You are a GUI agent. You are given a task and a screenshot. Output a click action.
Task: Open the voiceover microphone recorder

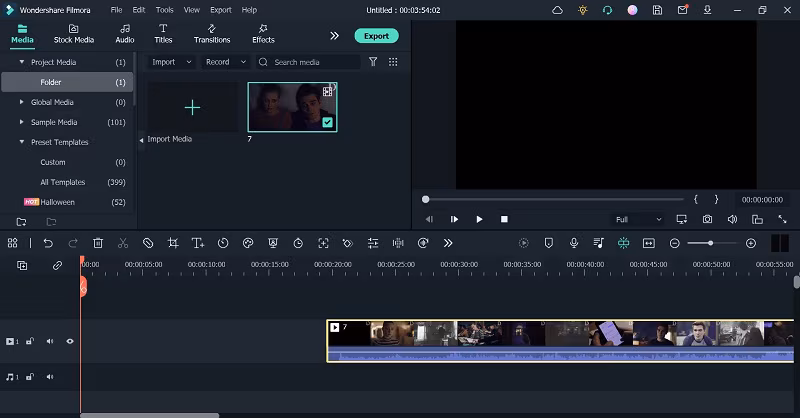point(574,243)
